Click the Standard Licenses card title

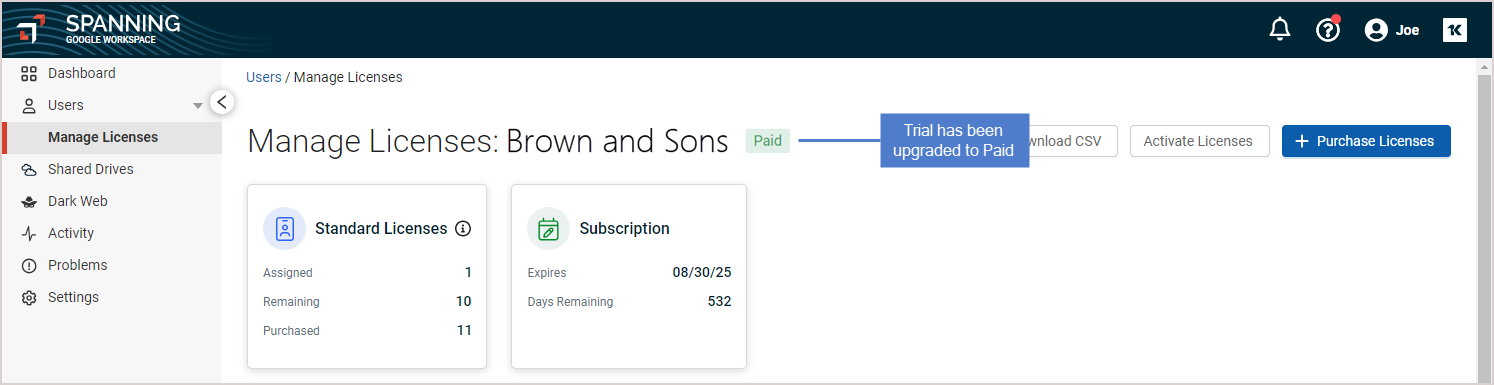tap(381, 228)
